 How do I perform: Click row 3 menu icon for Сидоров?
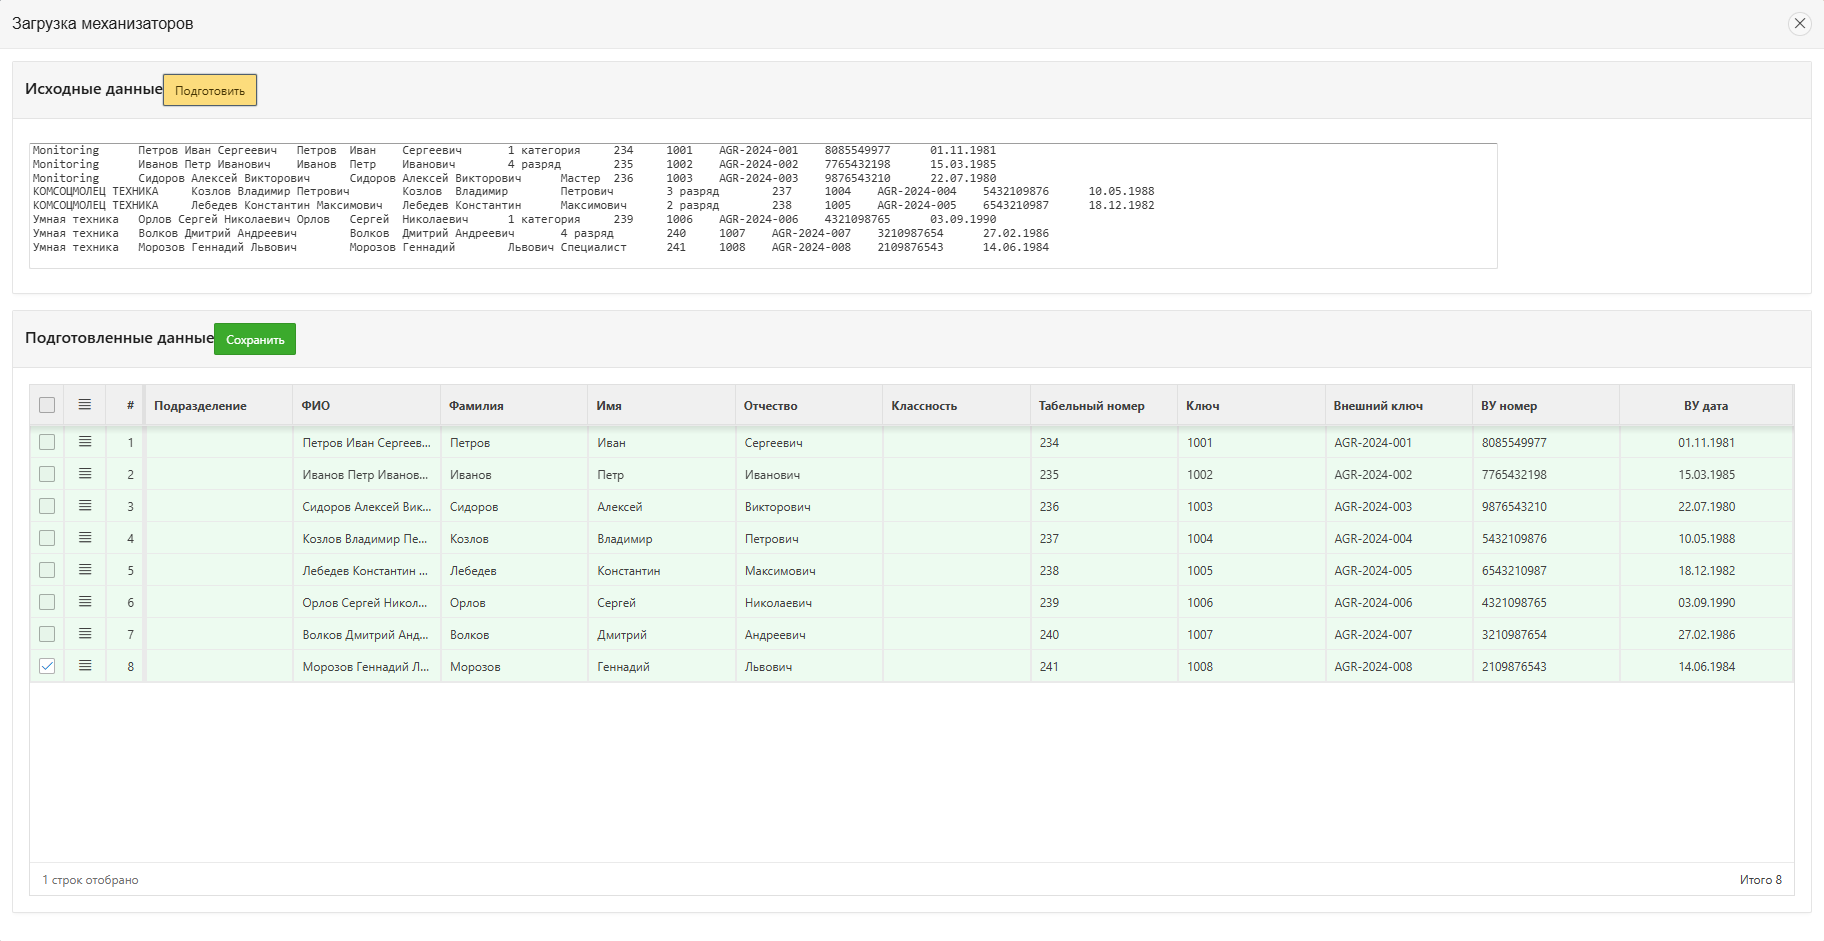85,506
